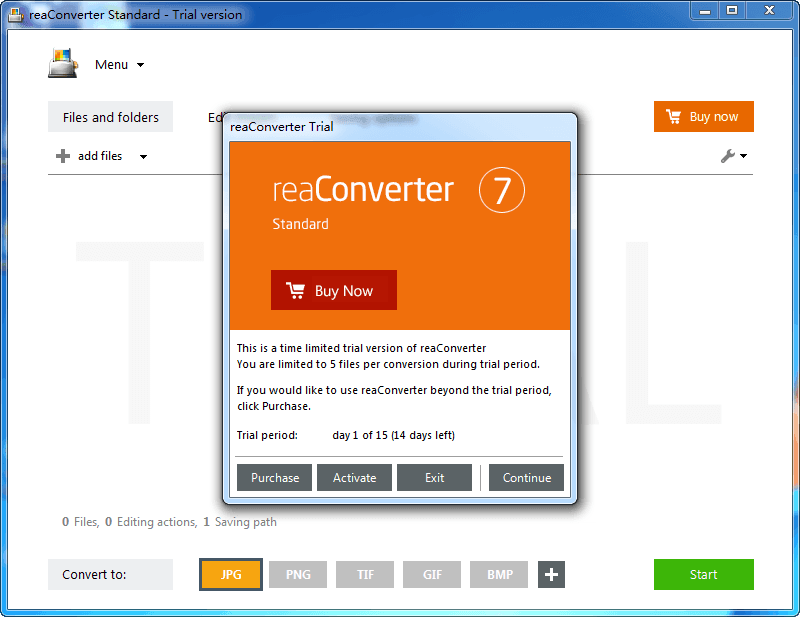Open the wrench settings icon
Viewport: 800px width, 617px height.
click(728, 156)
